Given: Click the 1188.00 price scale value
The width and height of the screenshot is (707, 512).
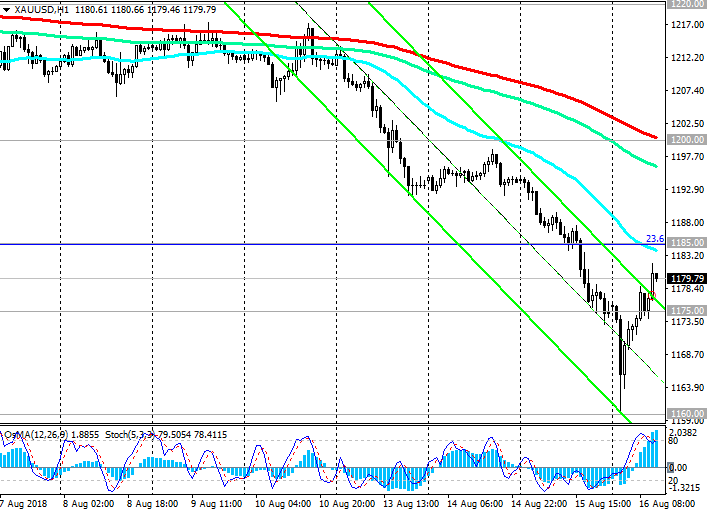Looking at the screenshot, I should (687, 223).
